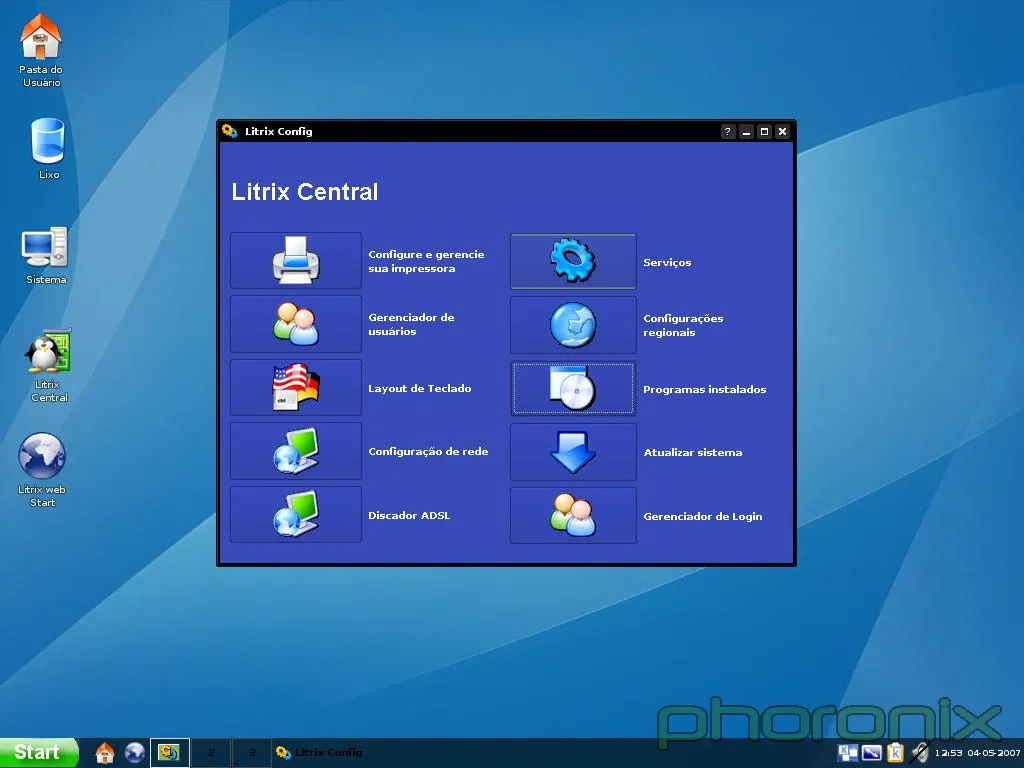Switch to virtual desktop 2
The image size is (1024, 768).
211,753
